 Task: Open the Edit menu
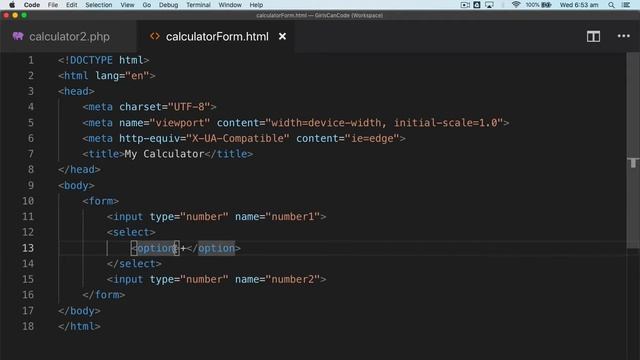click(x=71, y=5)
